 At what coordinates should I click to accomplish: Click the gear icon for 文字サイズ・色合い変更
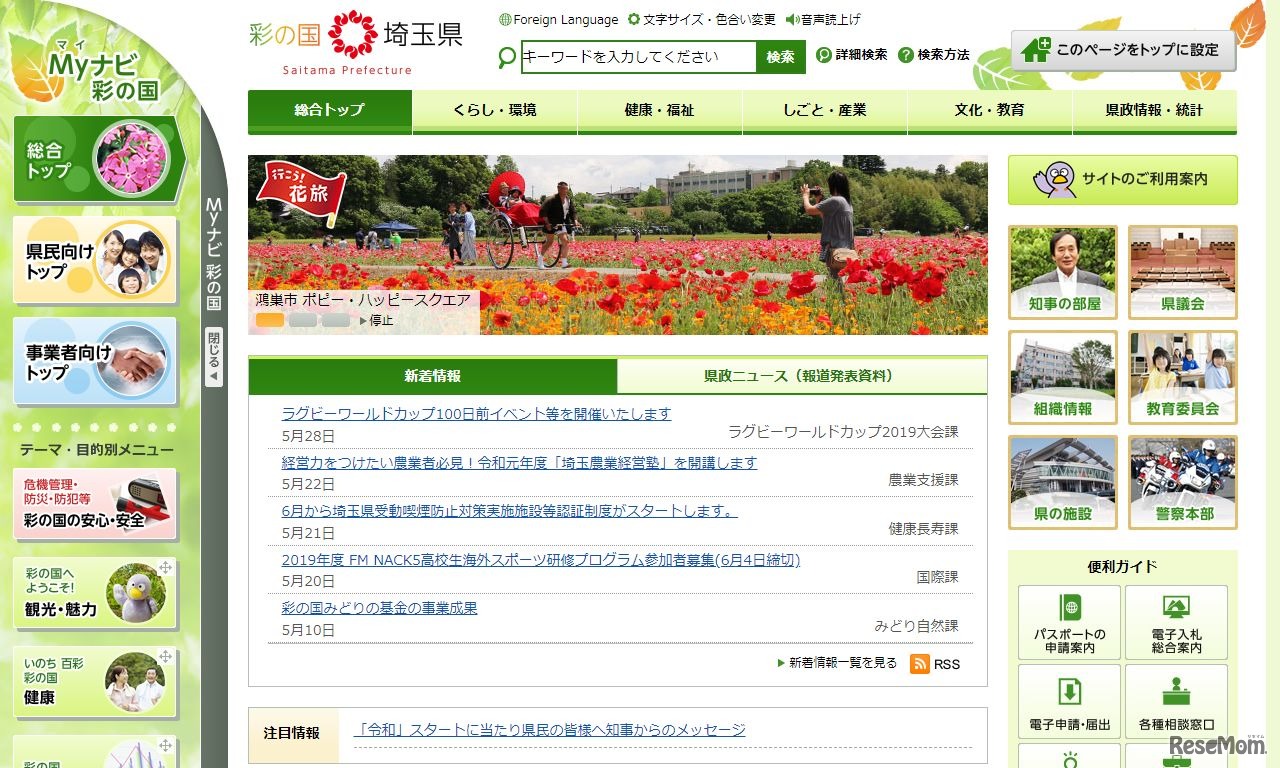[634, 20]
